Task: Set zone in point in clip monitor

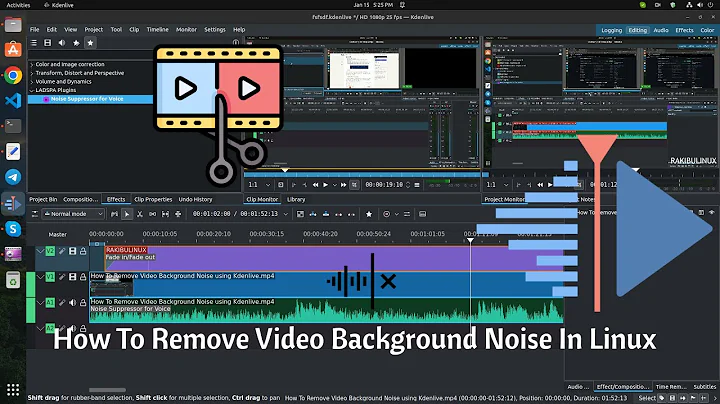Action: click(x=294, y=185)
